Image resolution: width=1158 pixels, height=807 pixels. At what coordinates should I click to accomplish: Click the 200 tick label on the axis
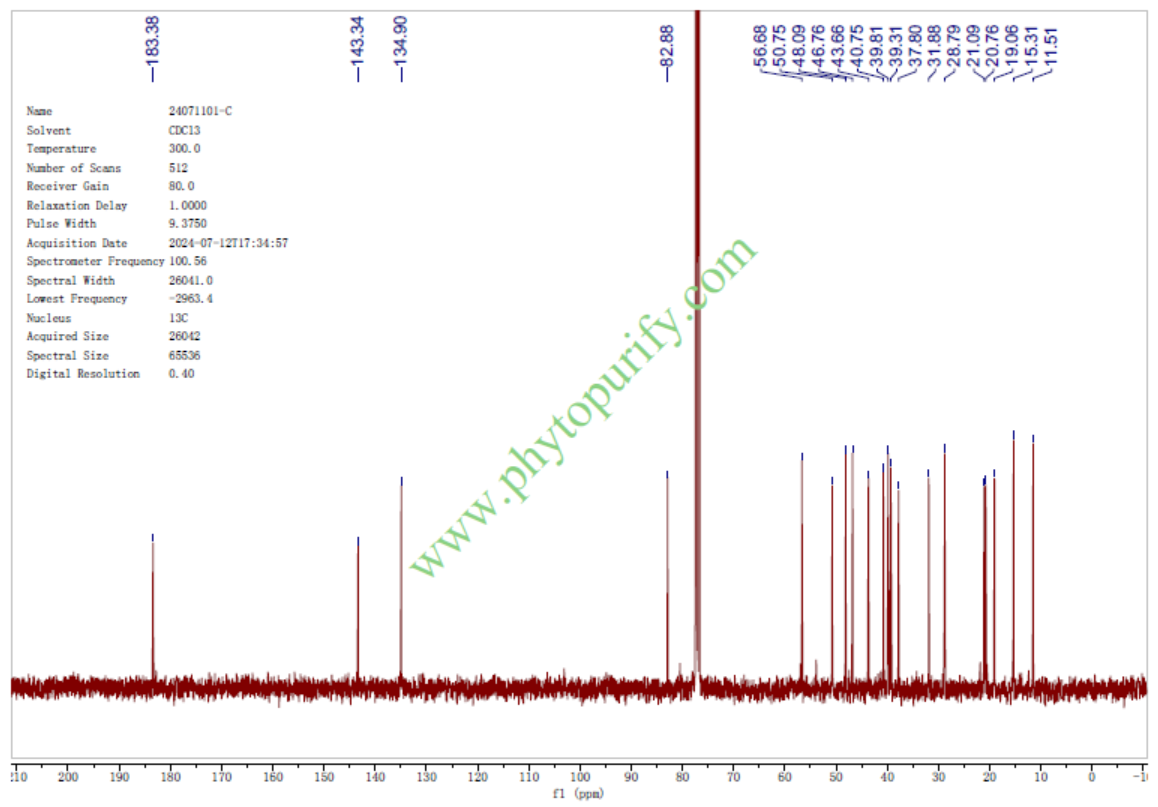[68, 776]
